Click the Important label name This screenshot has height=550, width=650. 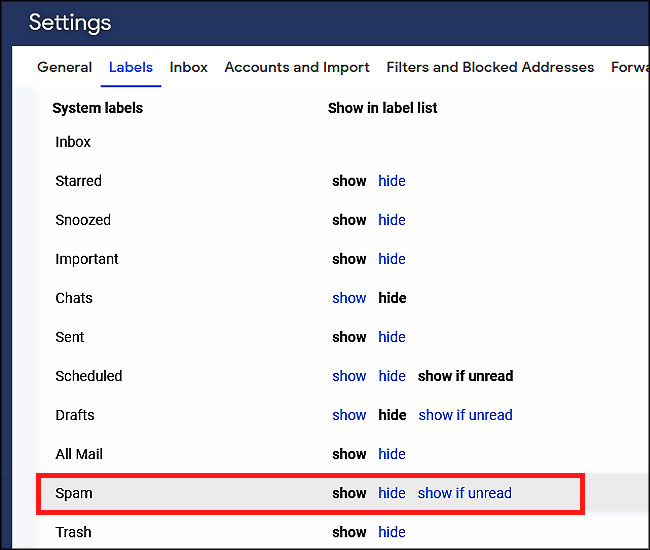87,259
